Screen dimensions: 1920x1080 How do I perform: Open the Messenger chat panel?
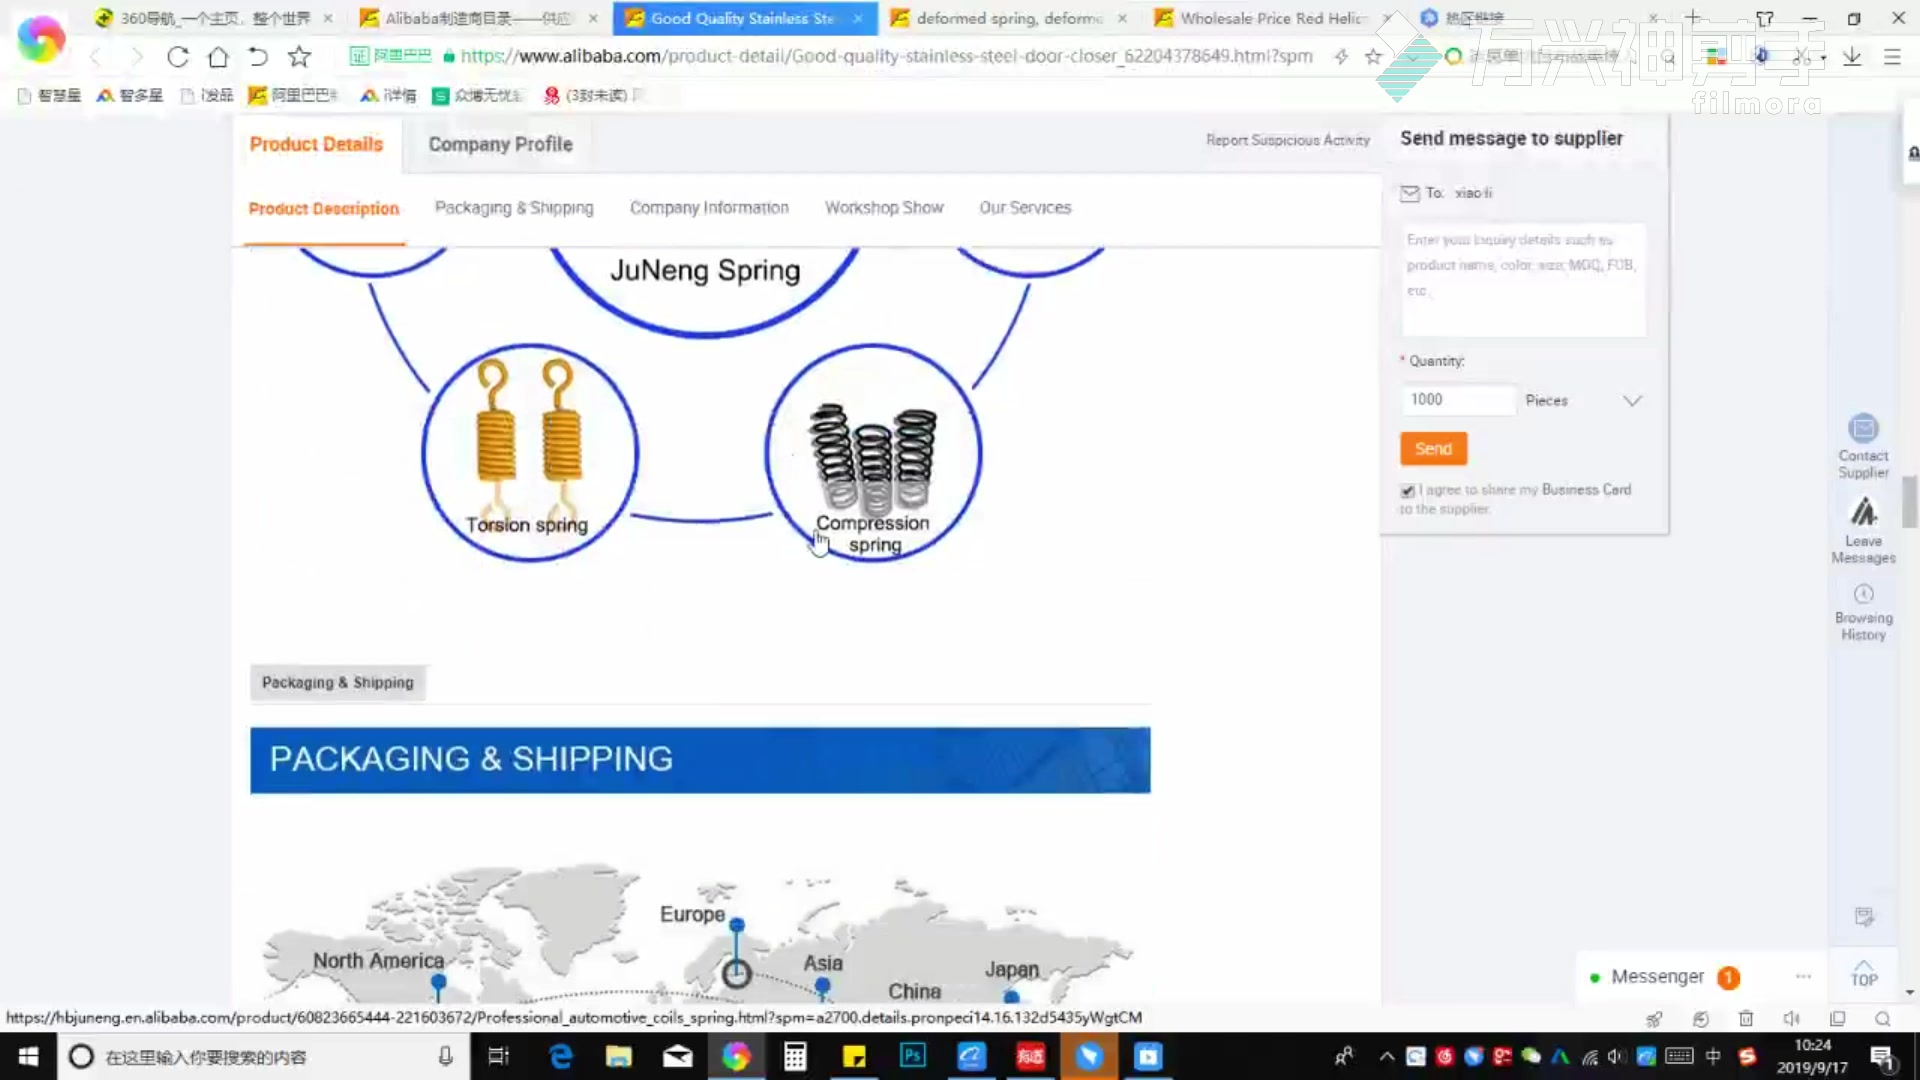click(x=1657, y=976)
